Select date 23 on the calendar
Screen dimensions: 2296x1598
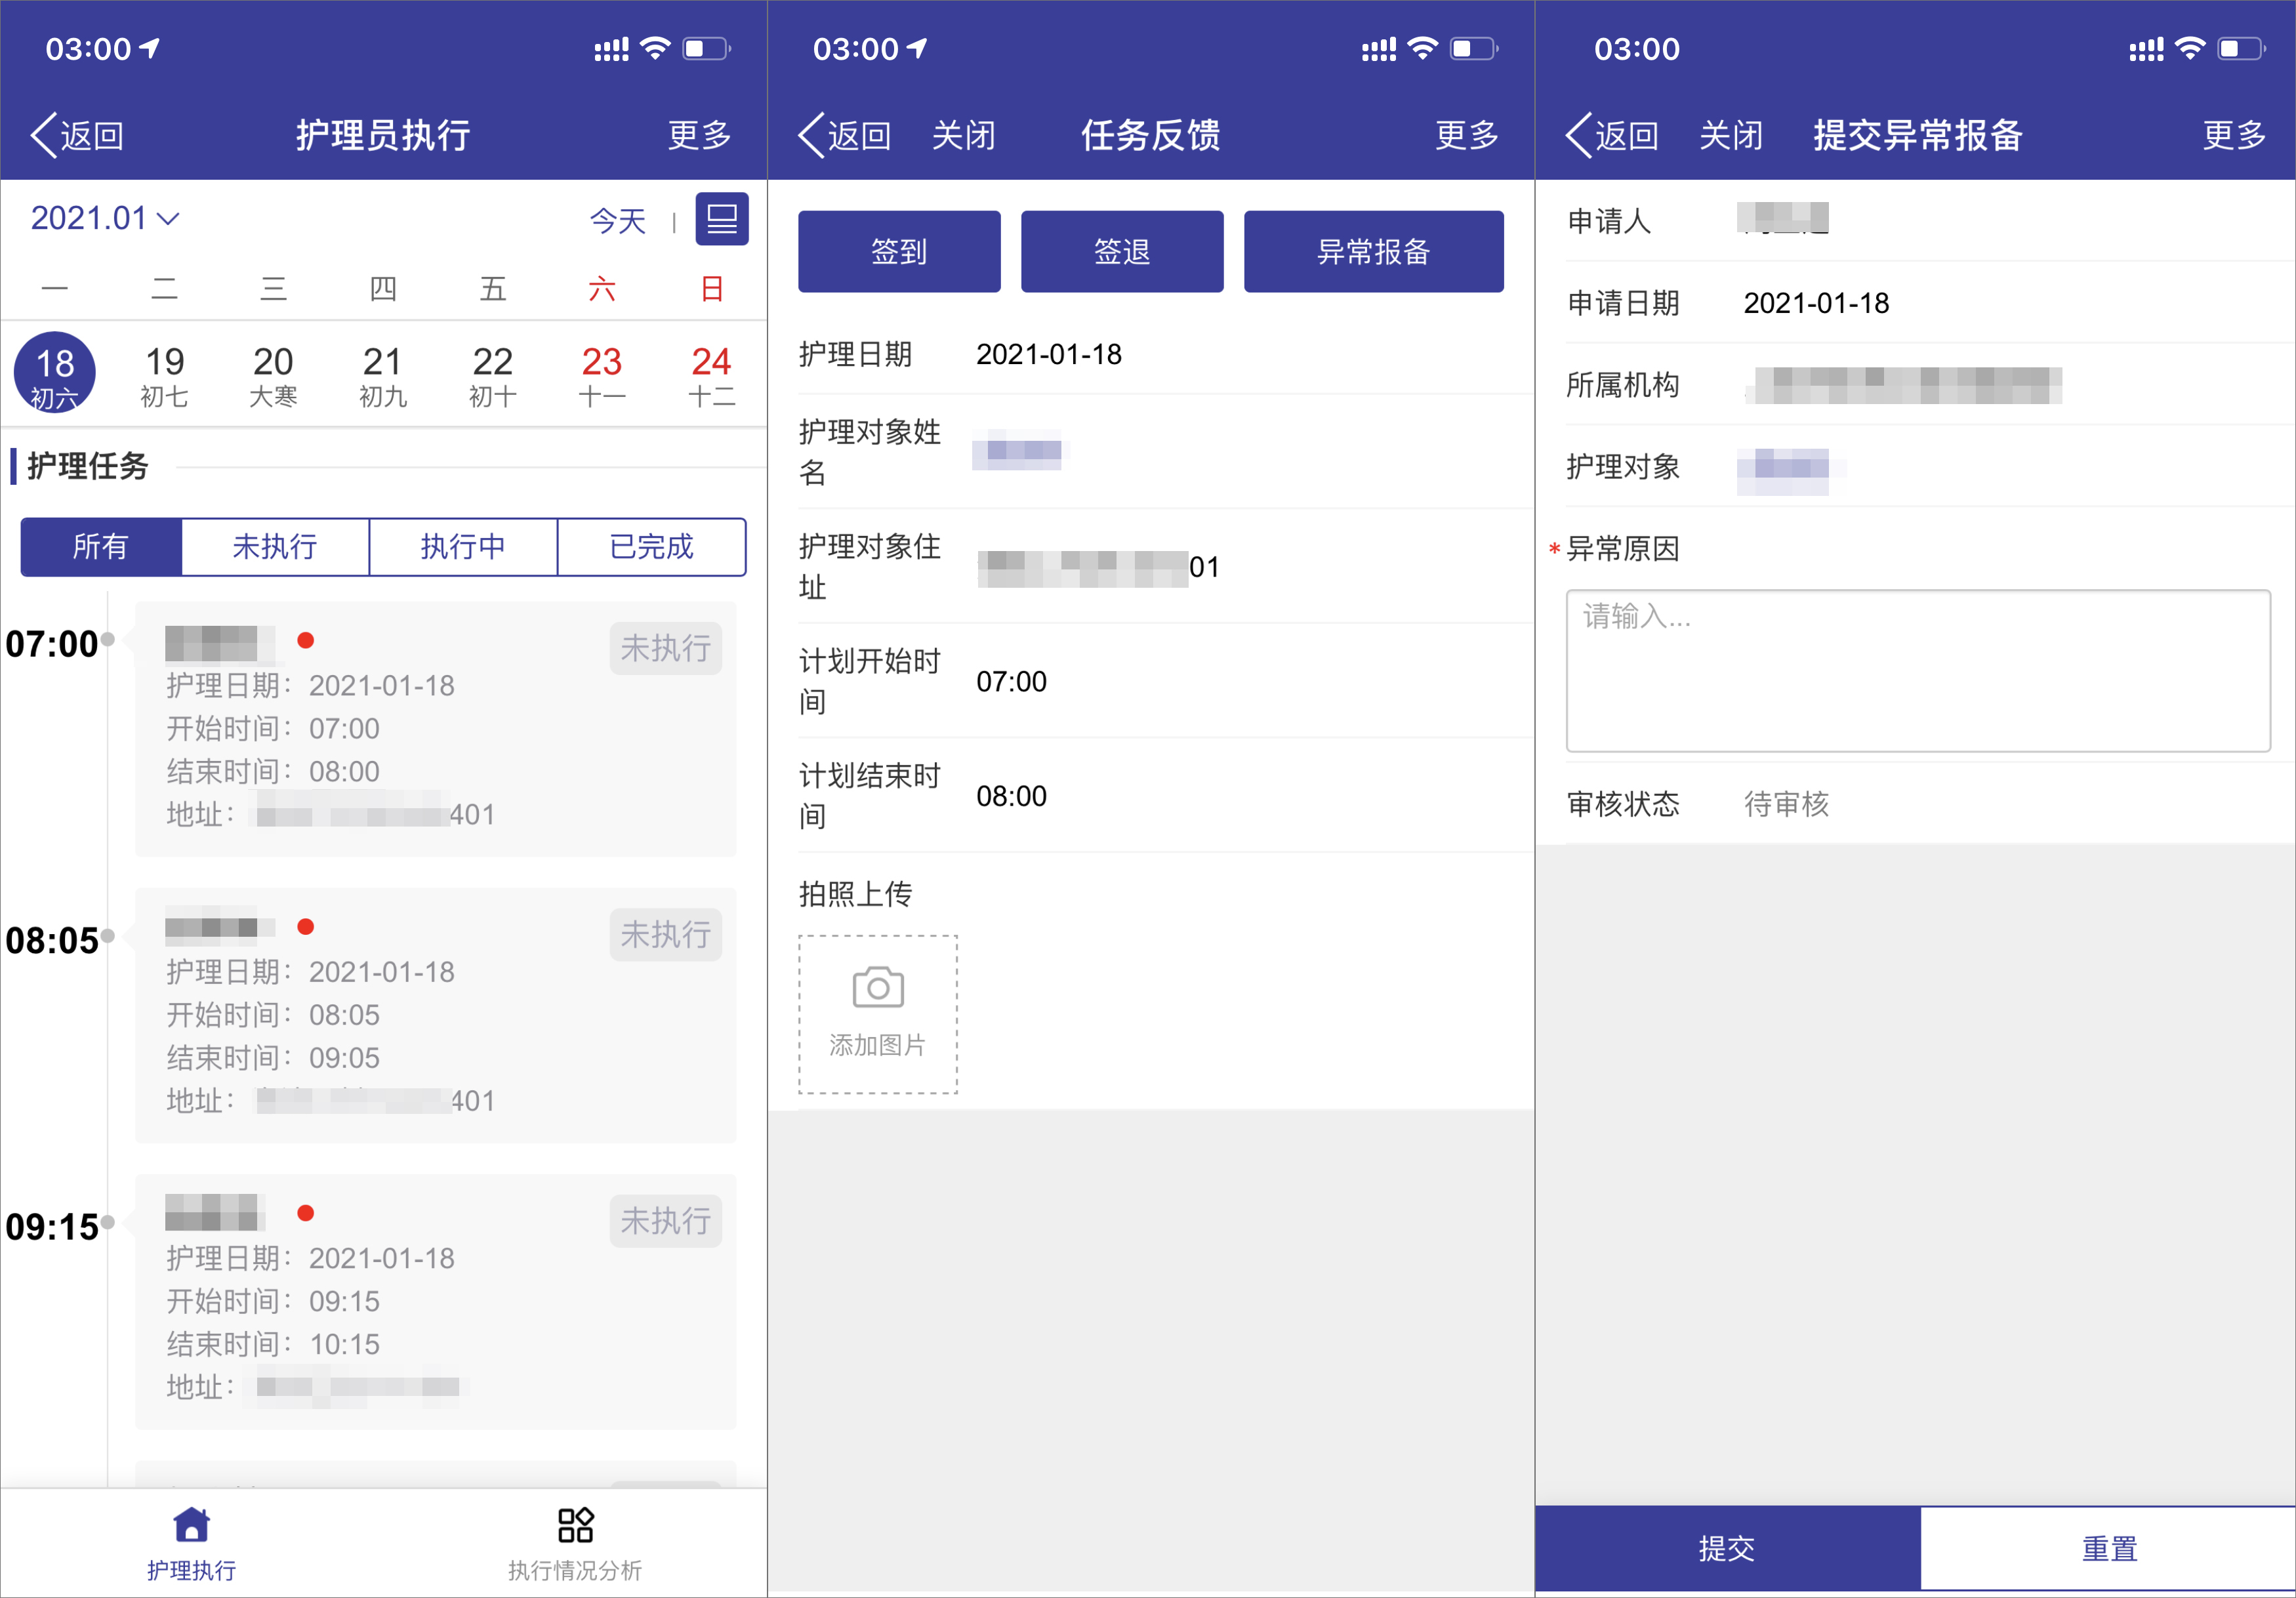[602, 372]
